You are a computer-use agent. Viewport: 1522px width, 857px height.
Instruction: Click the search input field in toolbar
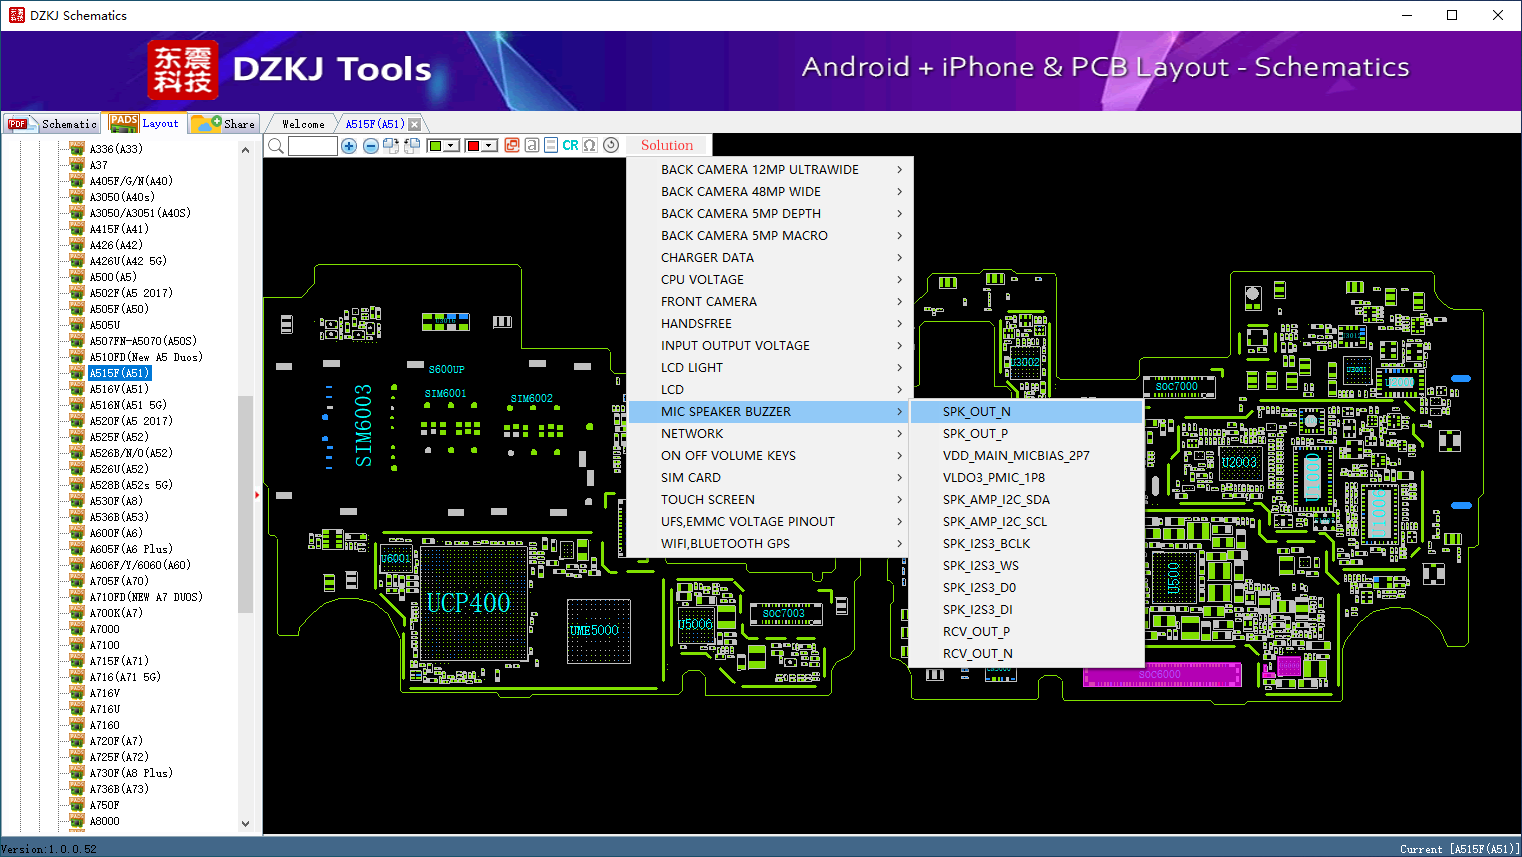[313, 146]
